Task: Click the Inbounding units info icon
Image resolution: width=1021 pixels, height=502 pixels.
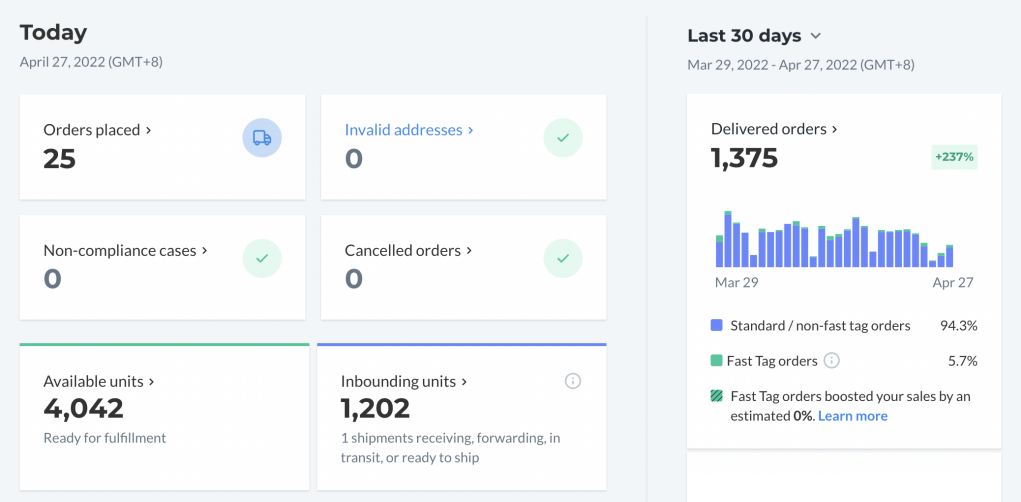Action: pyautogui.click(x=573, y=380)
